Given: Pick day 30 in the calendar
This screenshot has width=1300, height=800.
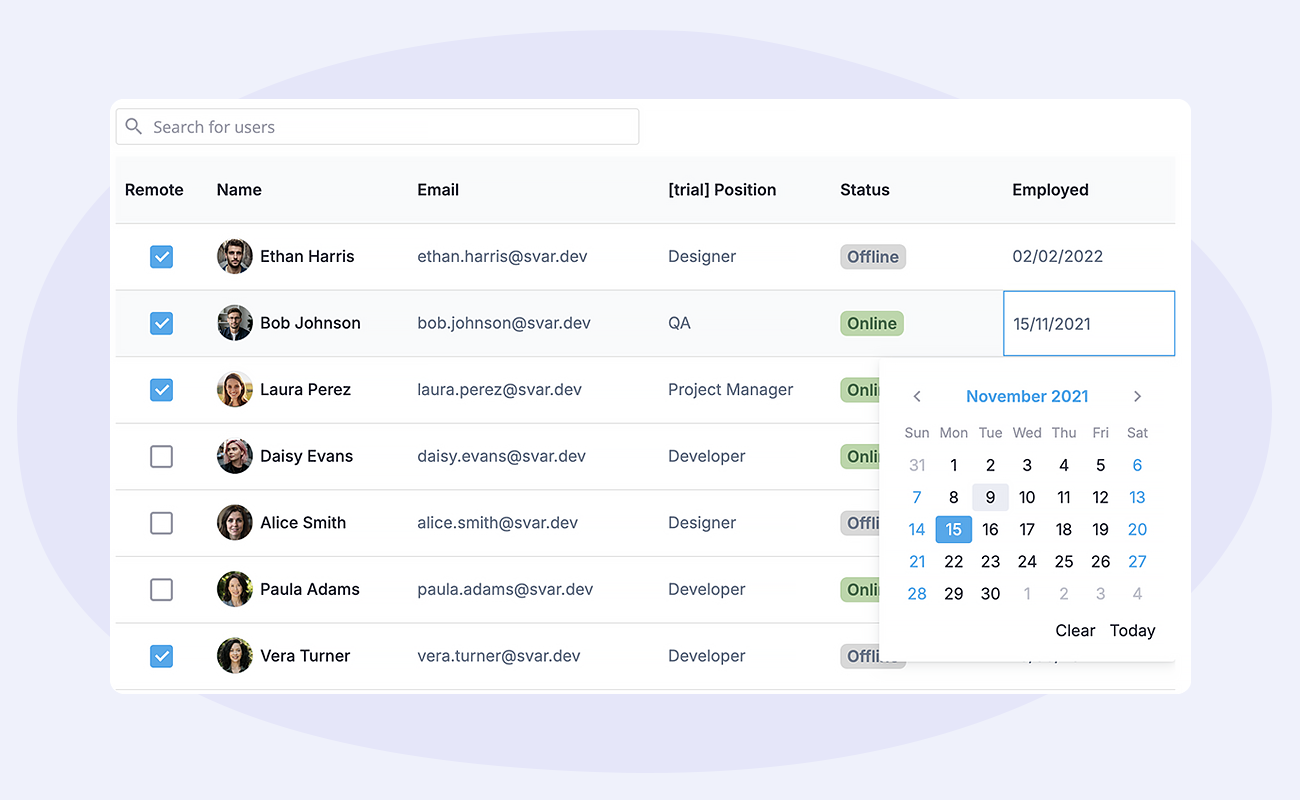Looking at the screenshot, I should pos(990,594).
